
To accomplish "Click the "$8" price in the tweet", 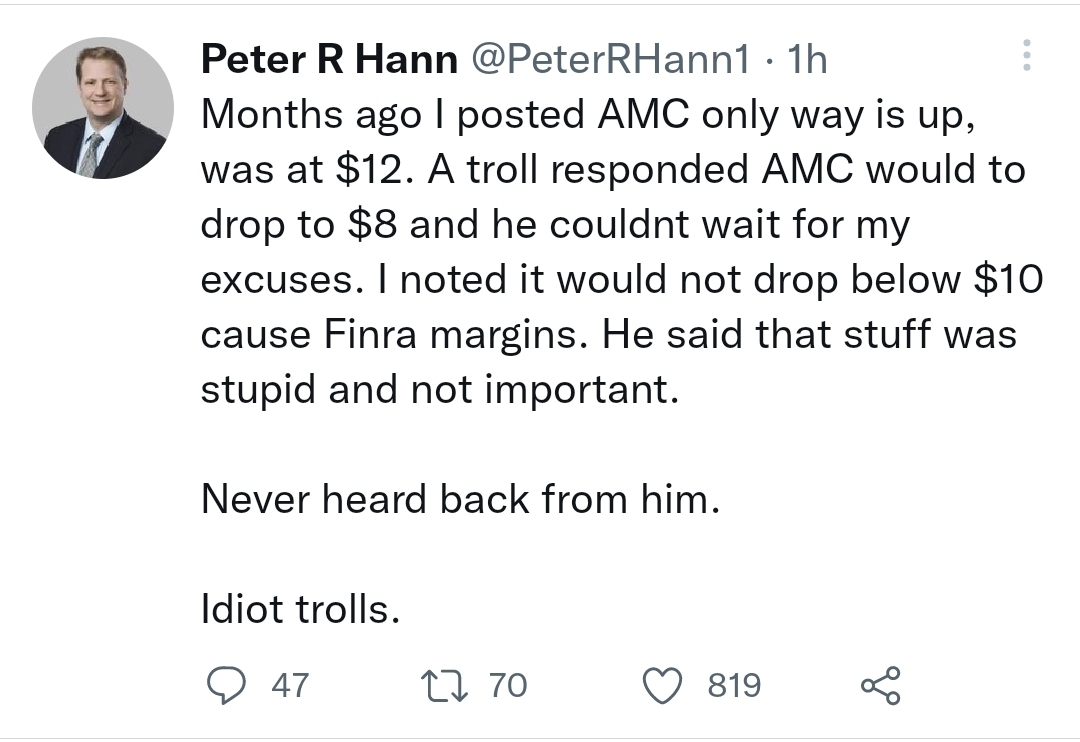I will [373, 225].
